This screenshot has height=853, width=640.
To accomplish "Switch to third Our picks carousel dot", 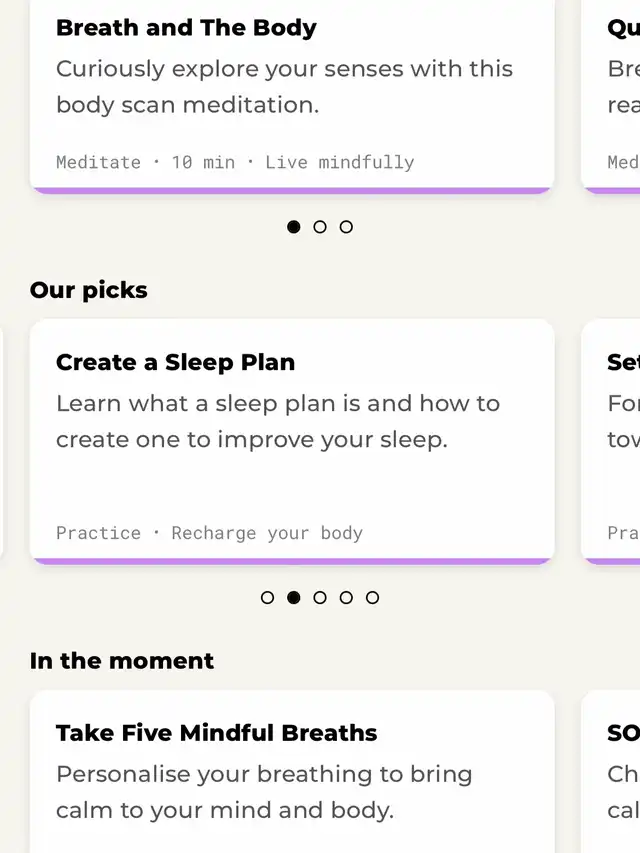I will pyautogui.click(x=320, y=598).
